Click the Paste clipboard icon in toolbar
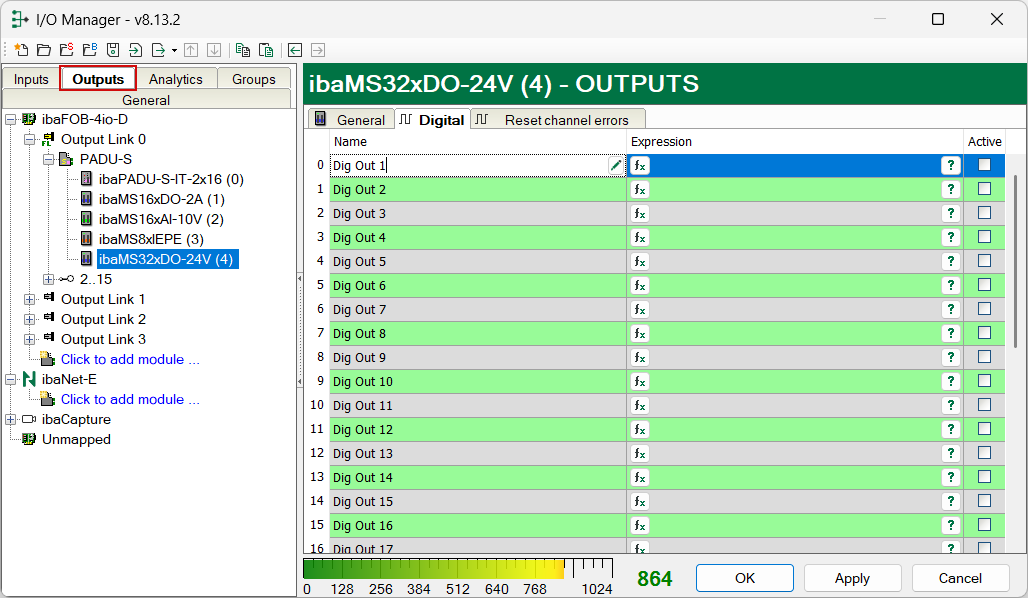 (266, 49)
